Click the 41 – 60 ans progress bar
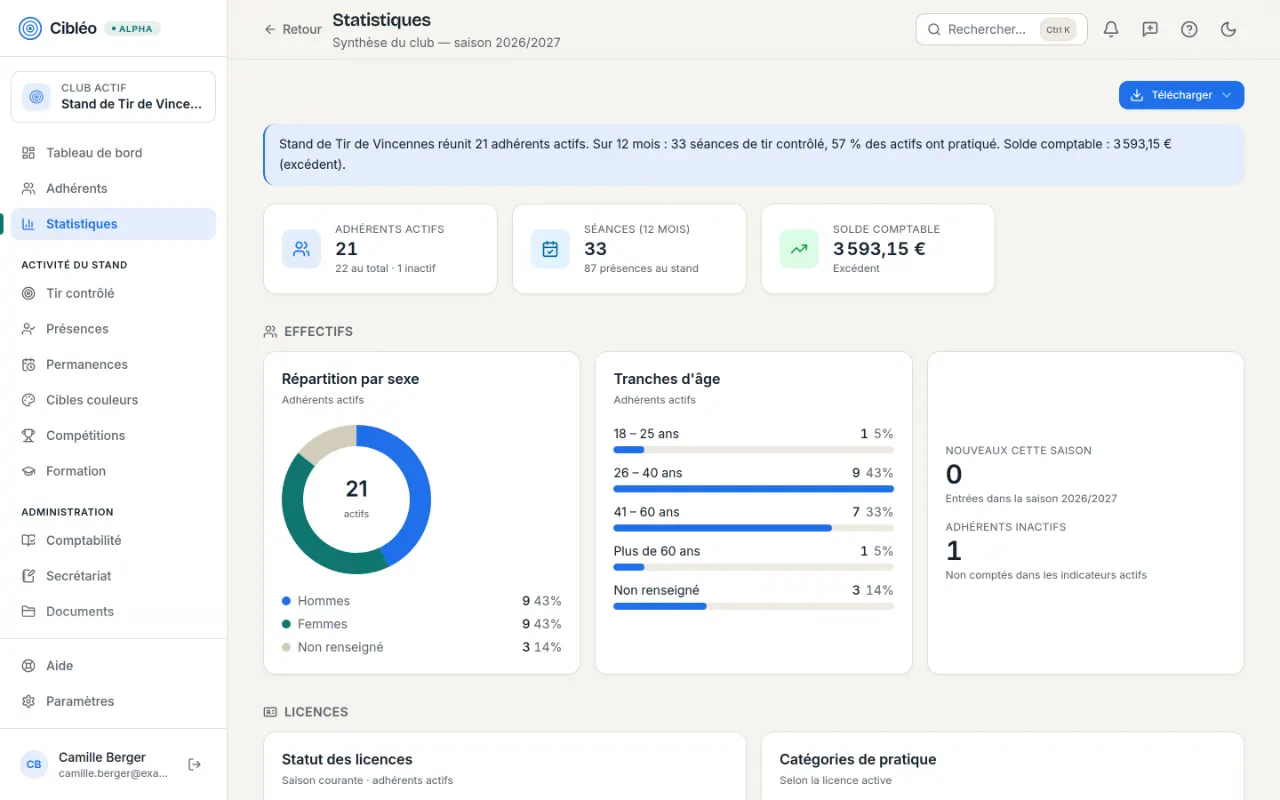The image size is (1280, 800). tap(753, 528)
